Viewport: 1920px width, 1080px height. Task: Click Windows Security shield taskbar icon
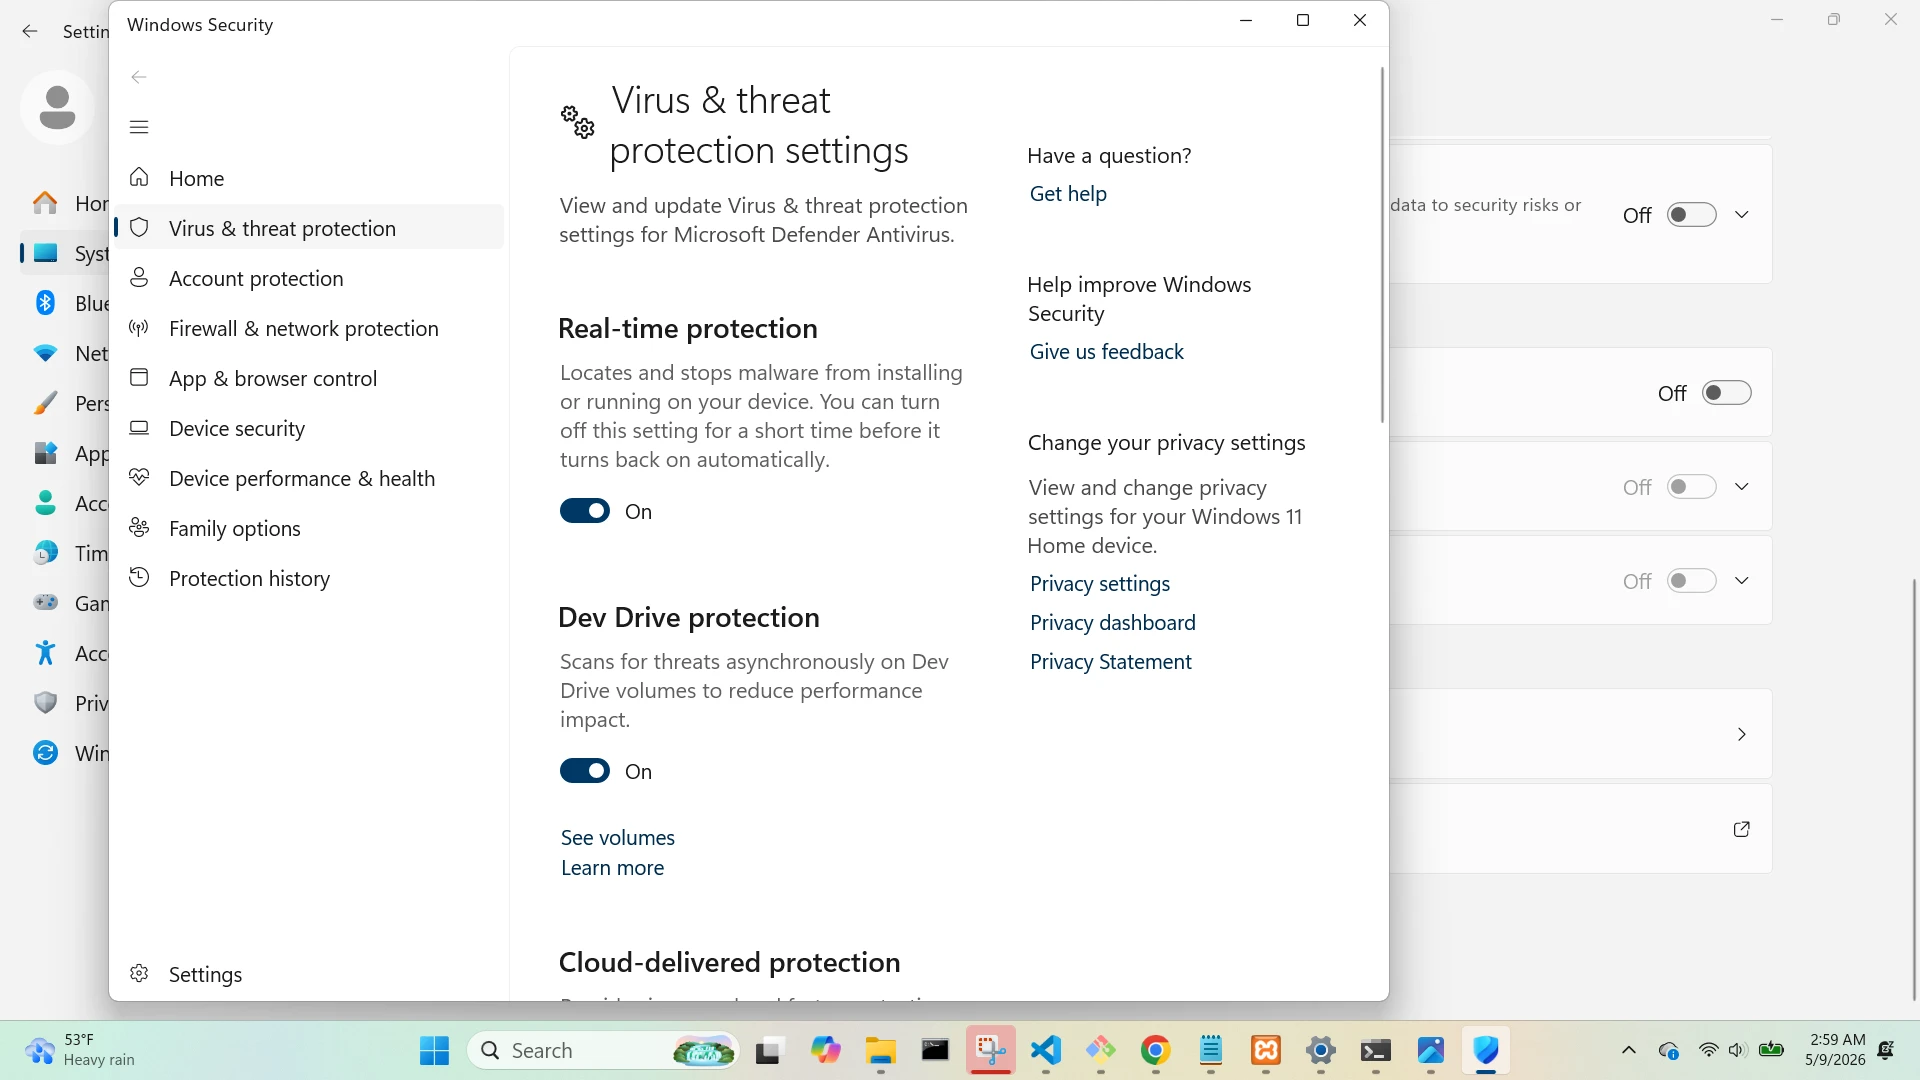[1486, 1051]
